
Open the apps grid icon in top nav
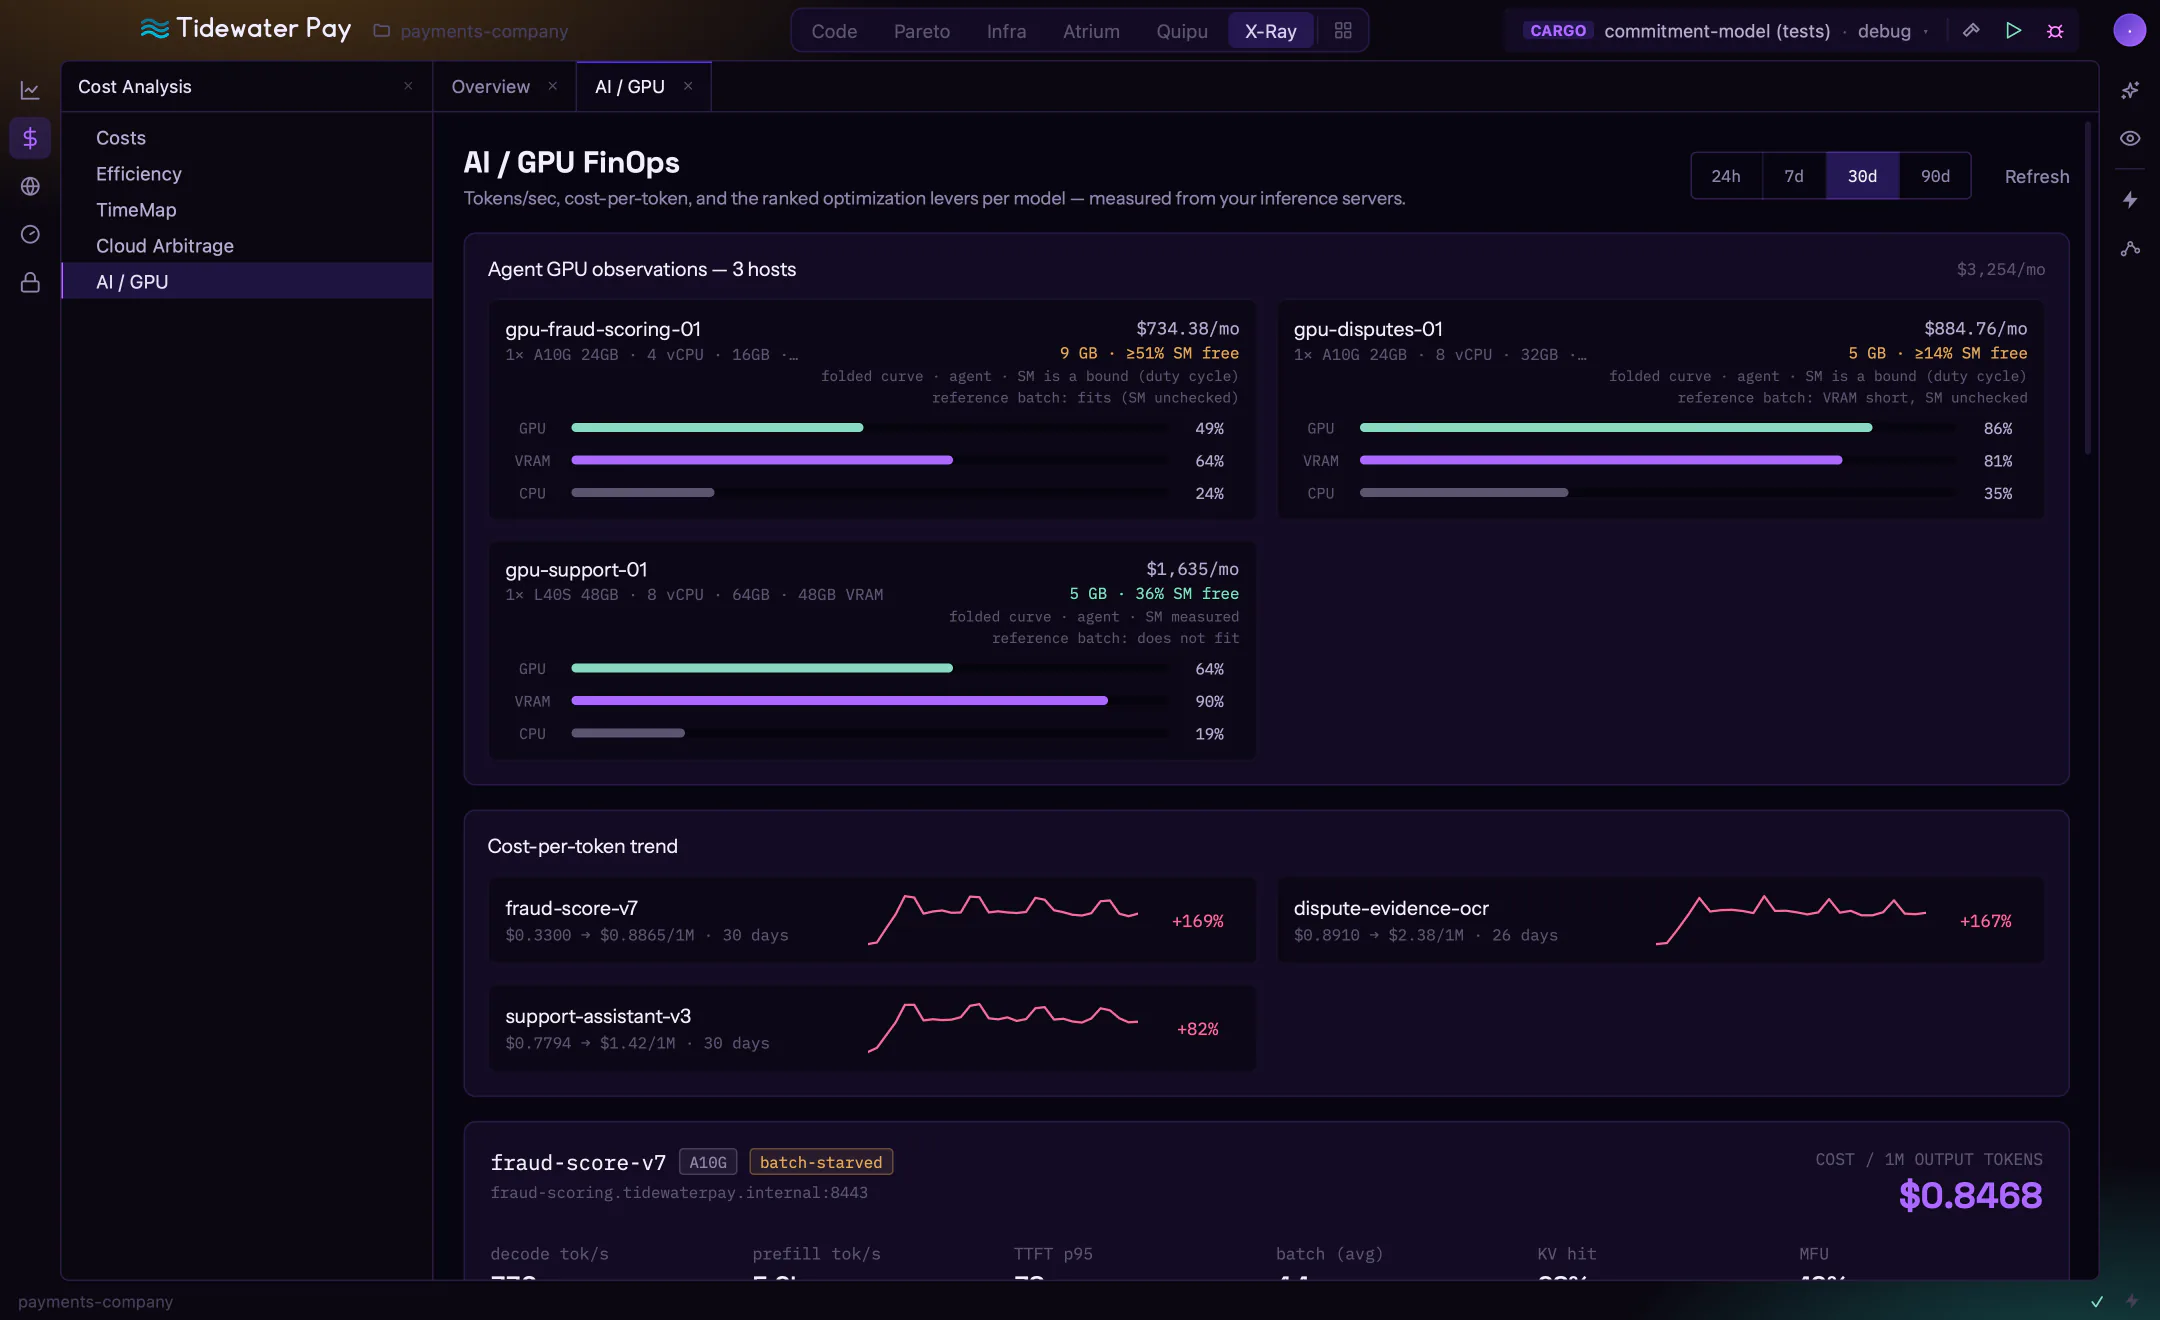point(1343,31)
